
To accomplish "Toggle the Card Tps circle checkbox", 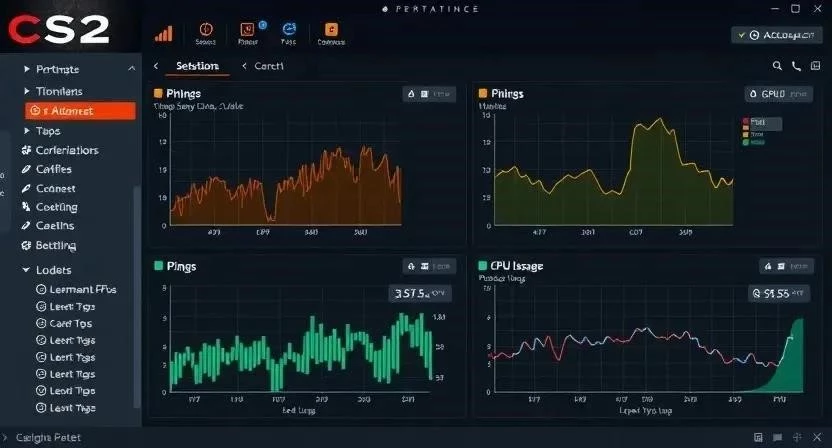I will tap(41, 323).
